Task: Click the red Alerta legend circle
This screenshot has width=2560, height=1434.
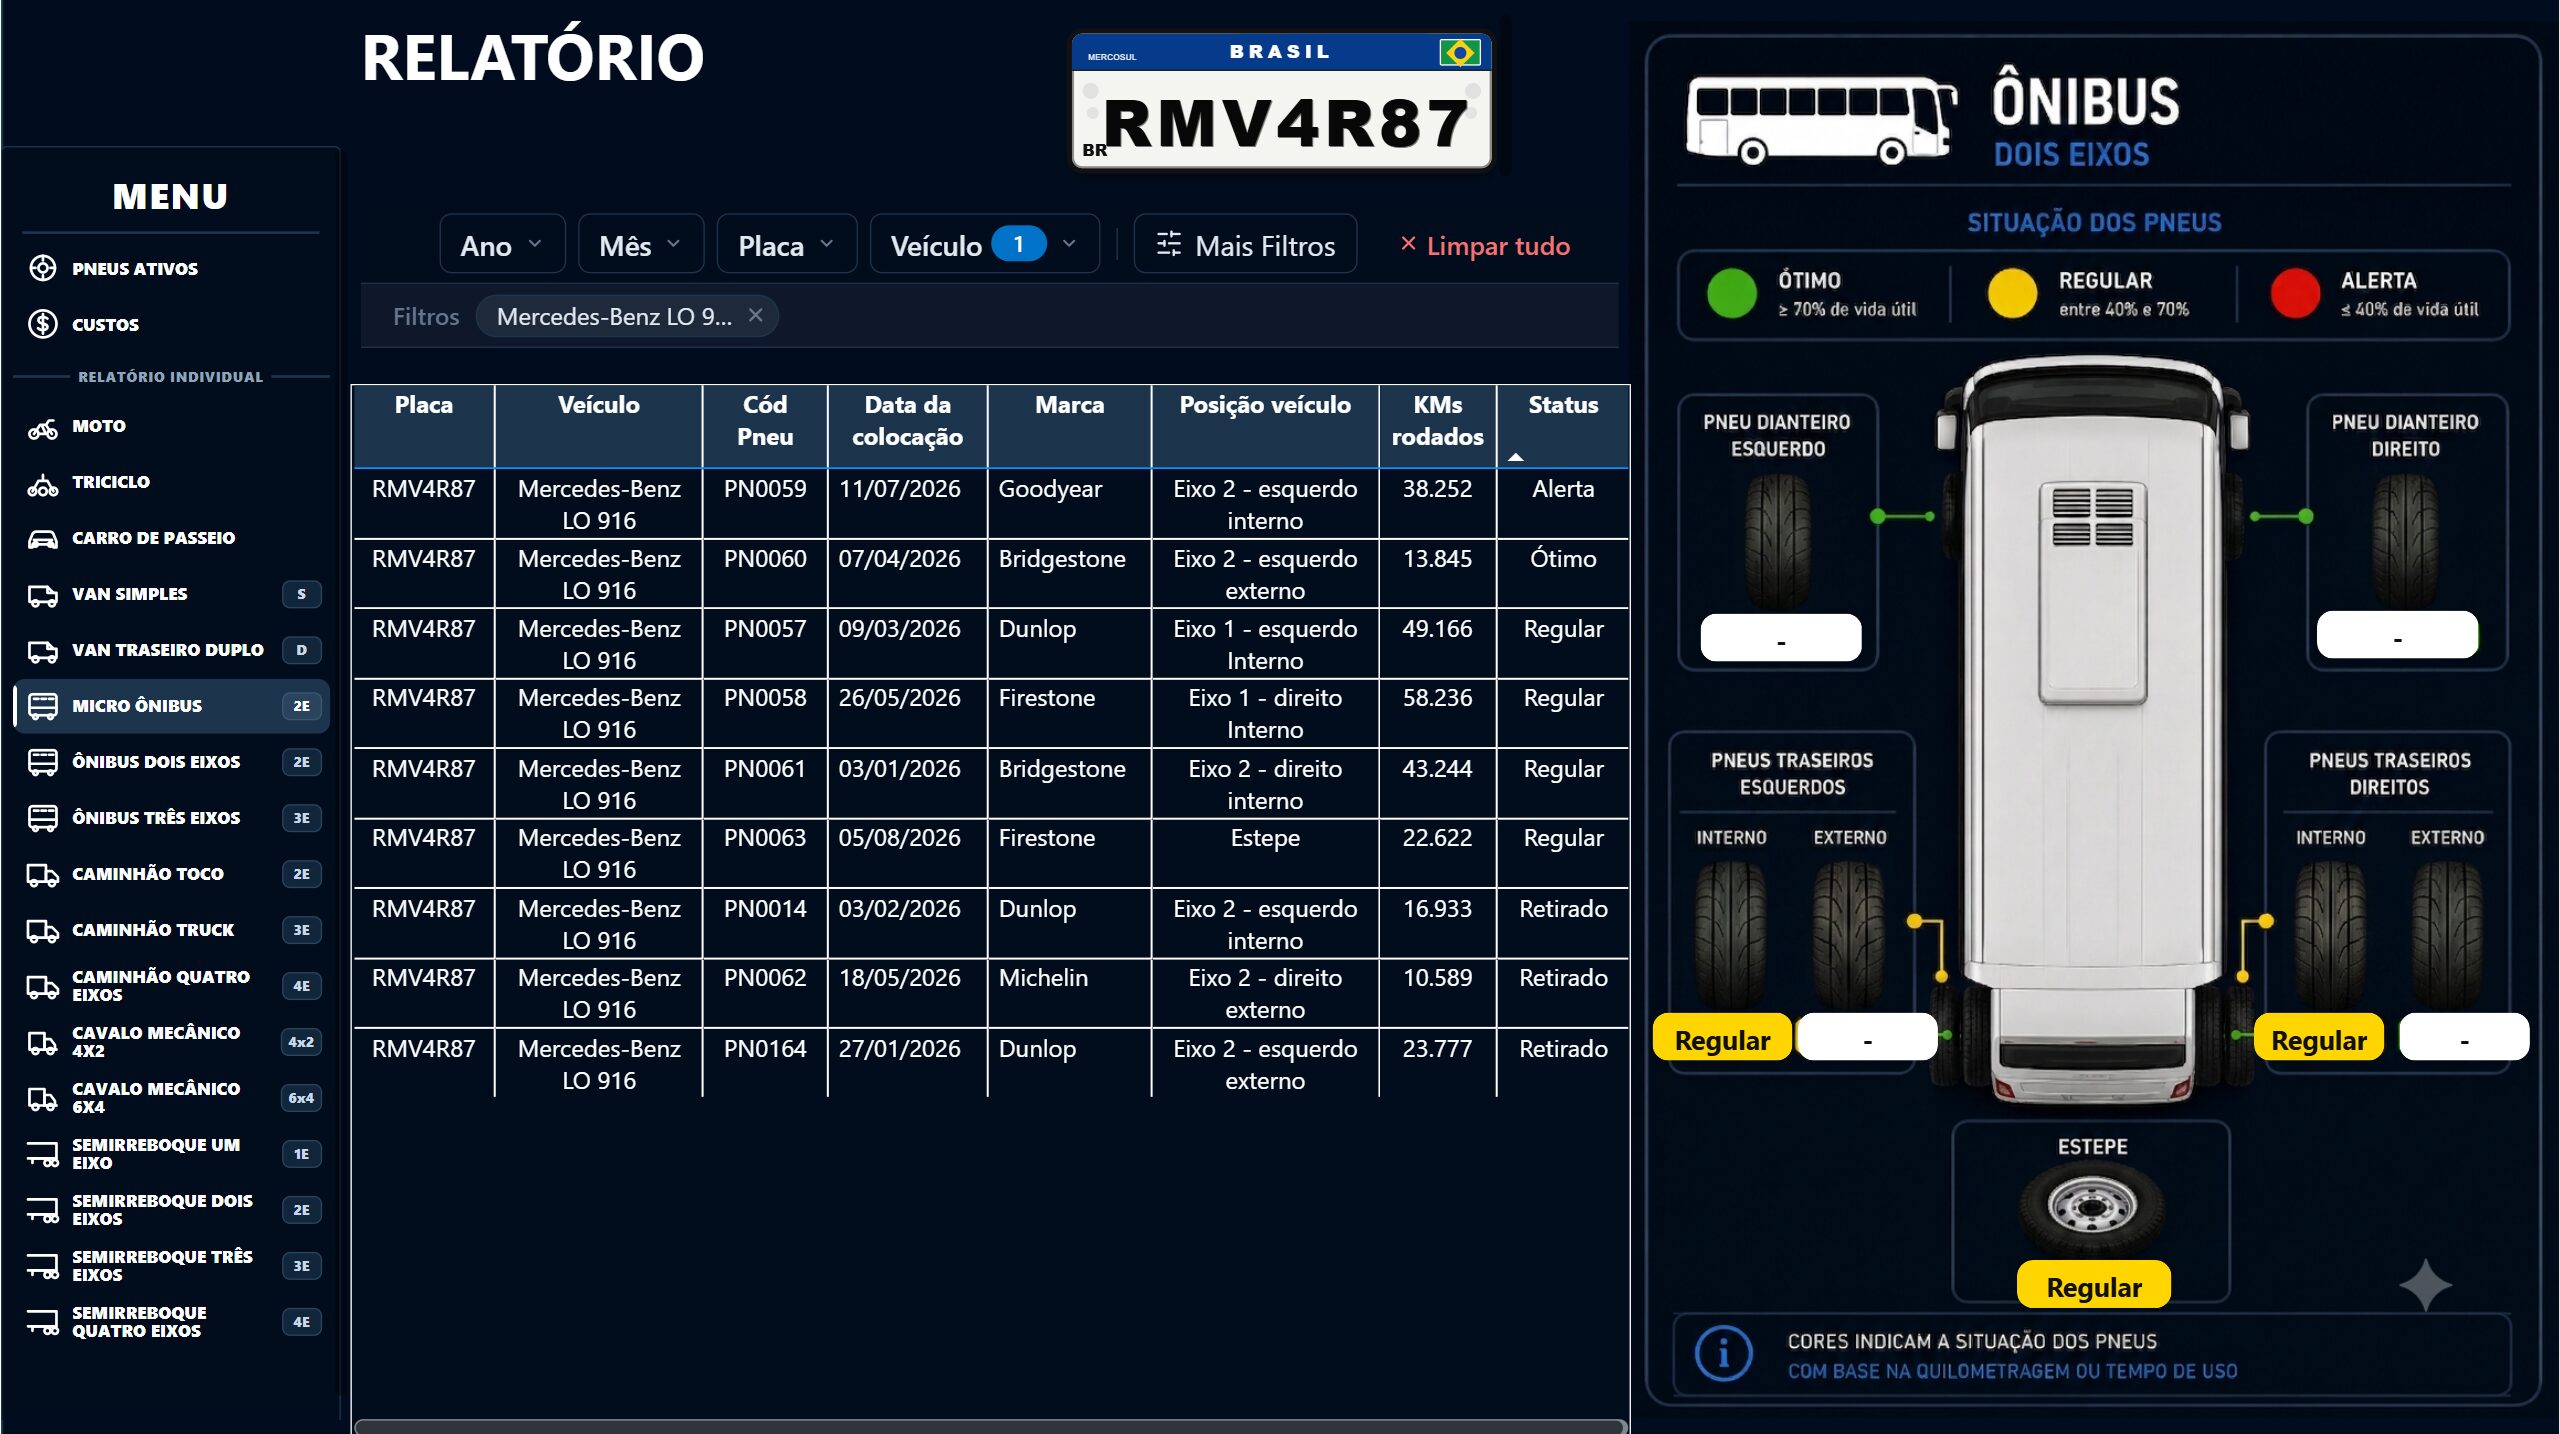Action: [2295, 294]
